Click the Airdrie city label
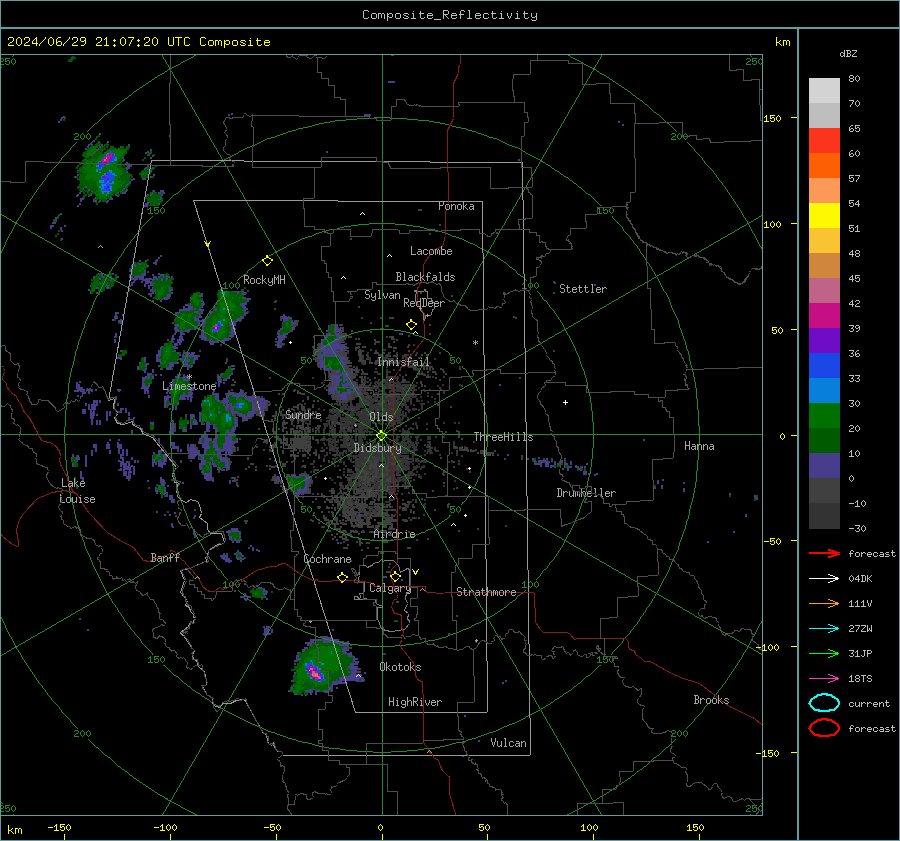This screenshot has height=841, width=900. 394,534
